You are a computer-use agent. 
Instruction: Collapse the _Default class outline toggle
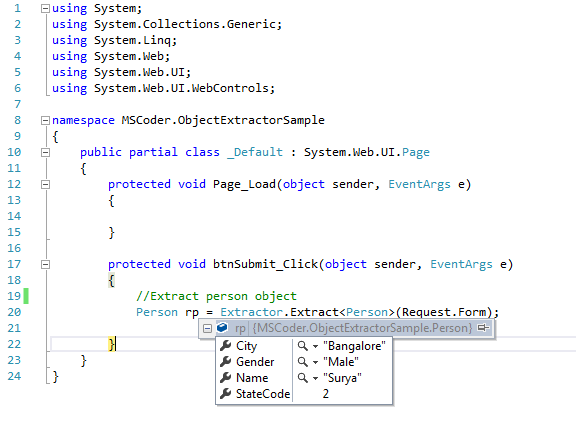click(45, 152)
